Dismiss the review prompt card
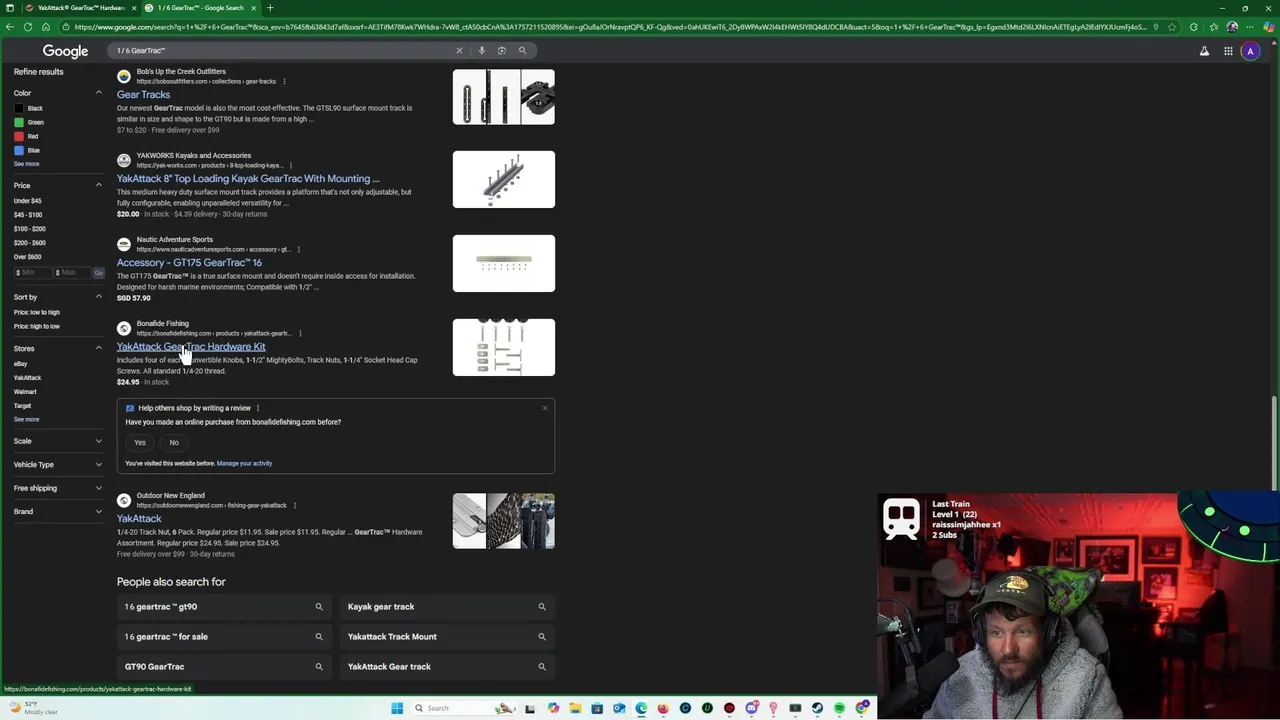This screenshot has width=1280, height=720. pyautogui.click(x=545, y=408)
